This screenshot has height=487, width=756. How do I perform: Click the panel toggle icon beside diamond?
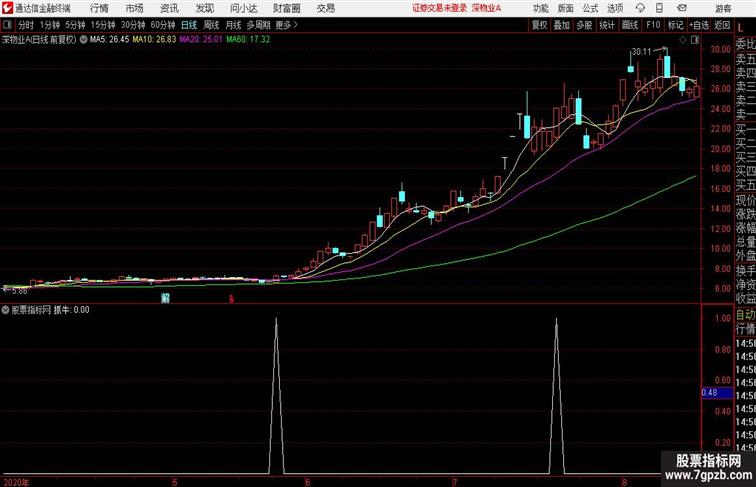click(x=695, y=40)
